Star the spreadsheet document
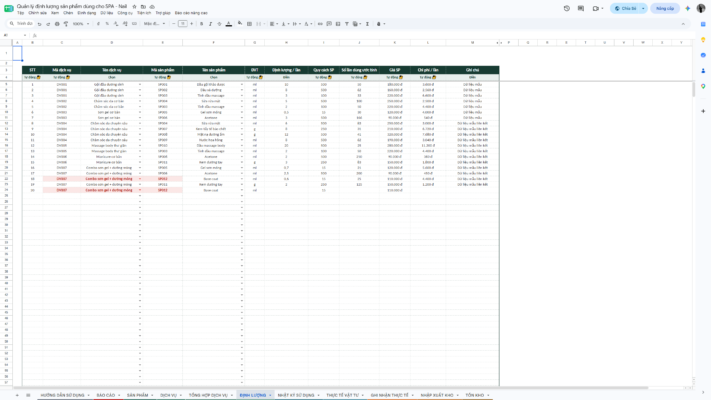 click(134, 7)
